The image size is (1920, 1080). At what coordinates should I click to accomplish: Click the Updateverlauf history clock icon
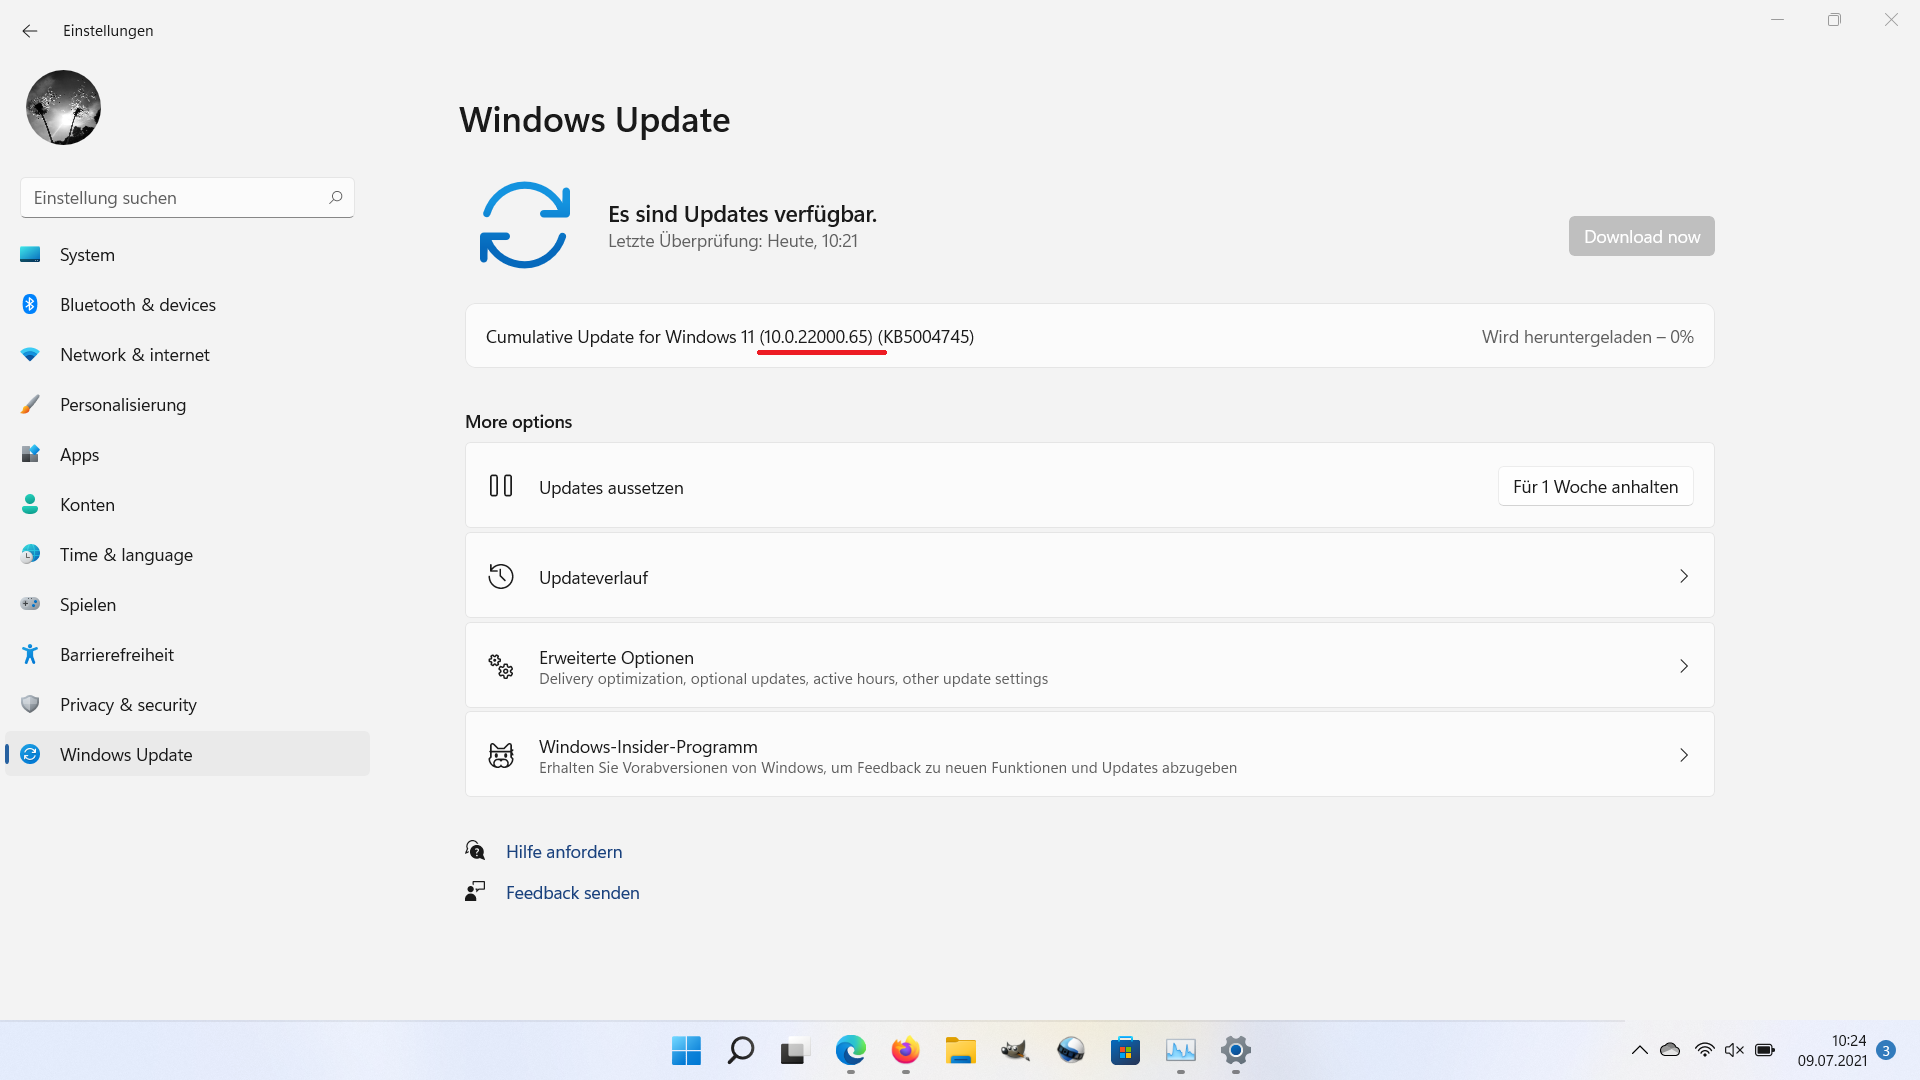pos(501,577)
